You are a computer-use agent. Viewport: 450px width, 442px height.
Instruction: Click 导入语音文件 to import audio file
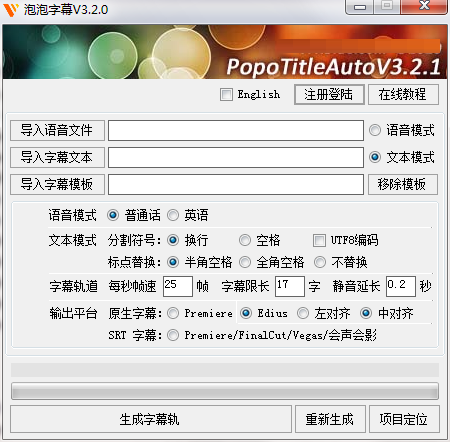pos(57,130)
